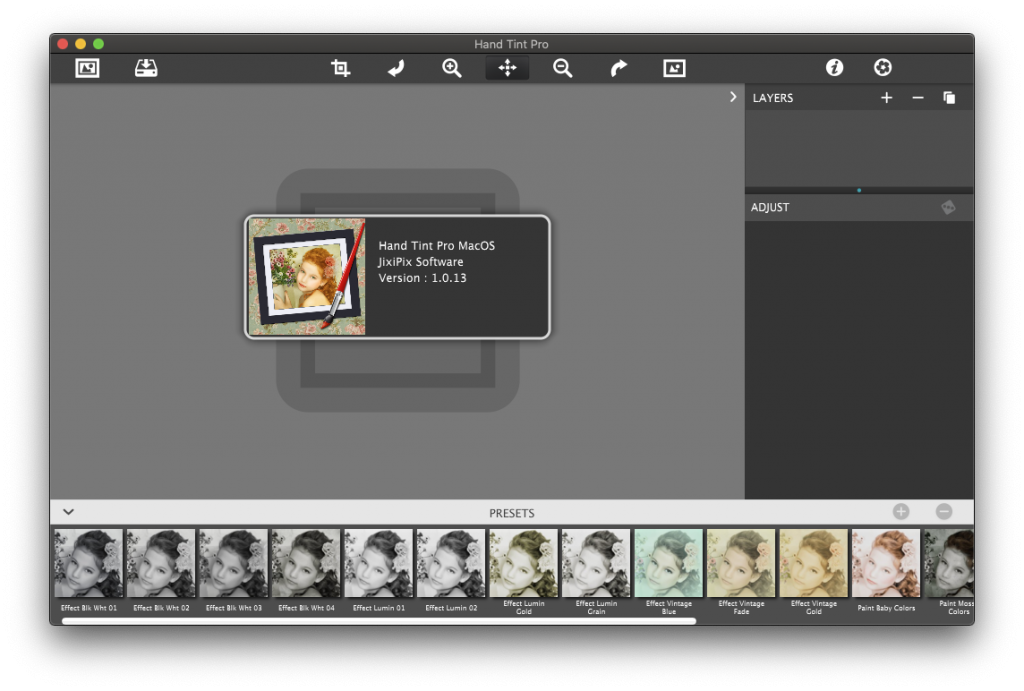Click the Zoom Out magnifier

(x=562, y=68)
